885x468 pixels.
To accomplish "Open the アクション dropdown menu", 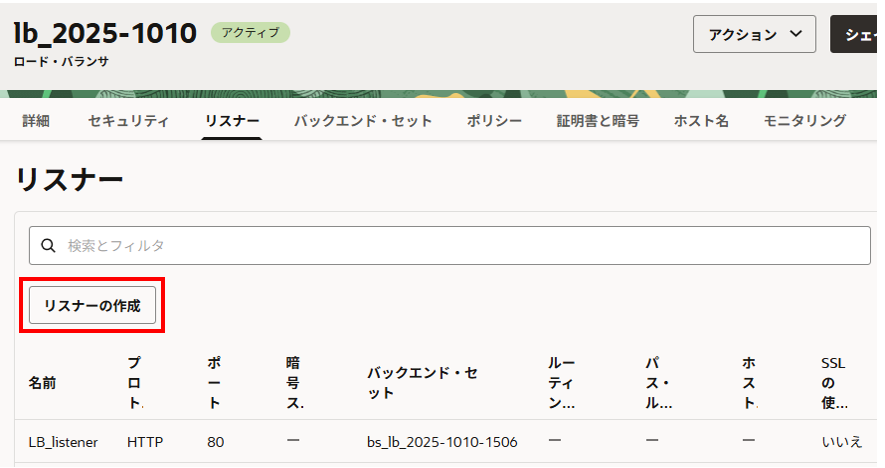I will click(754, 34).
